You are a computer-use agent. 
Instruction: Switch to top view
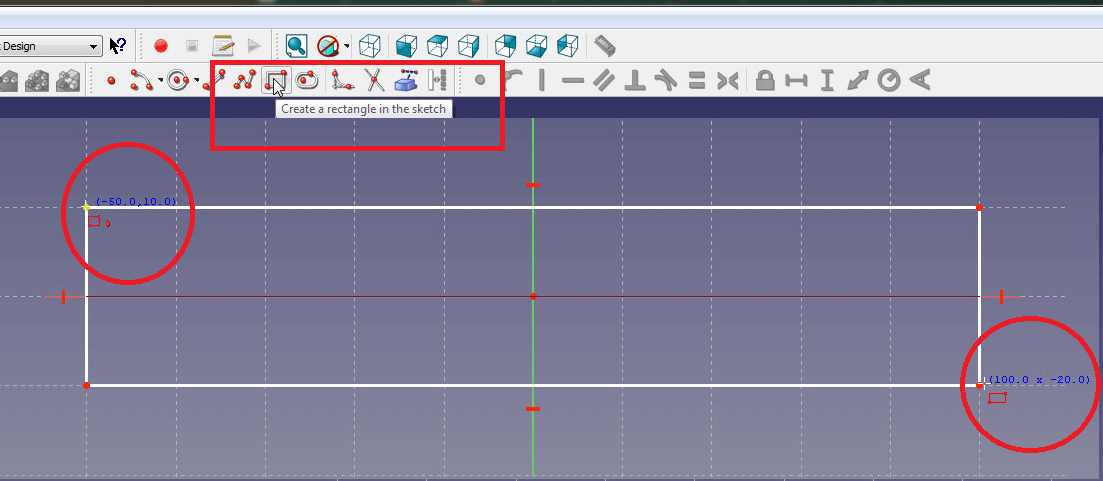click(438, 46)
